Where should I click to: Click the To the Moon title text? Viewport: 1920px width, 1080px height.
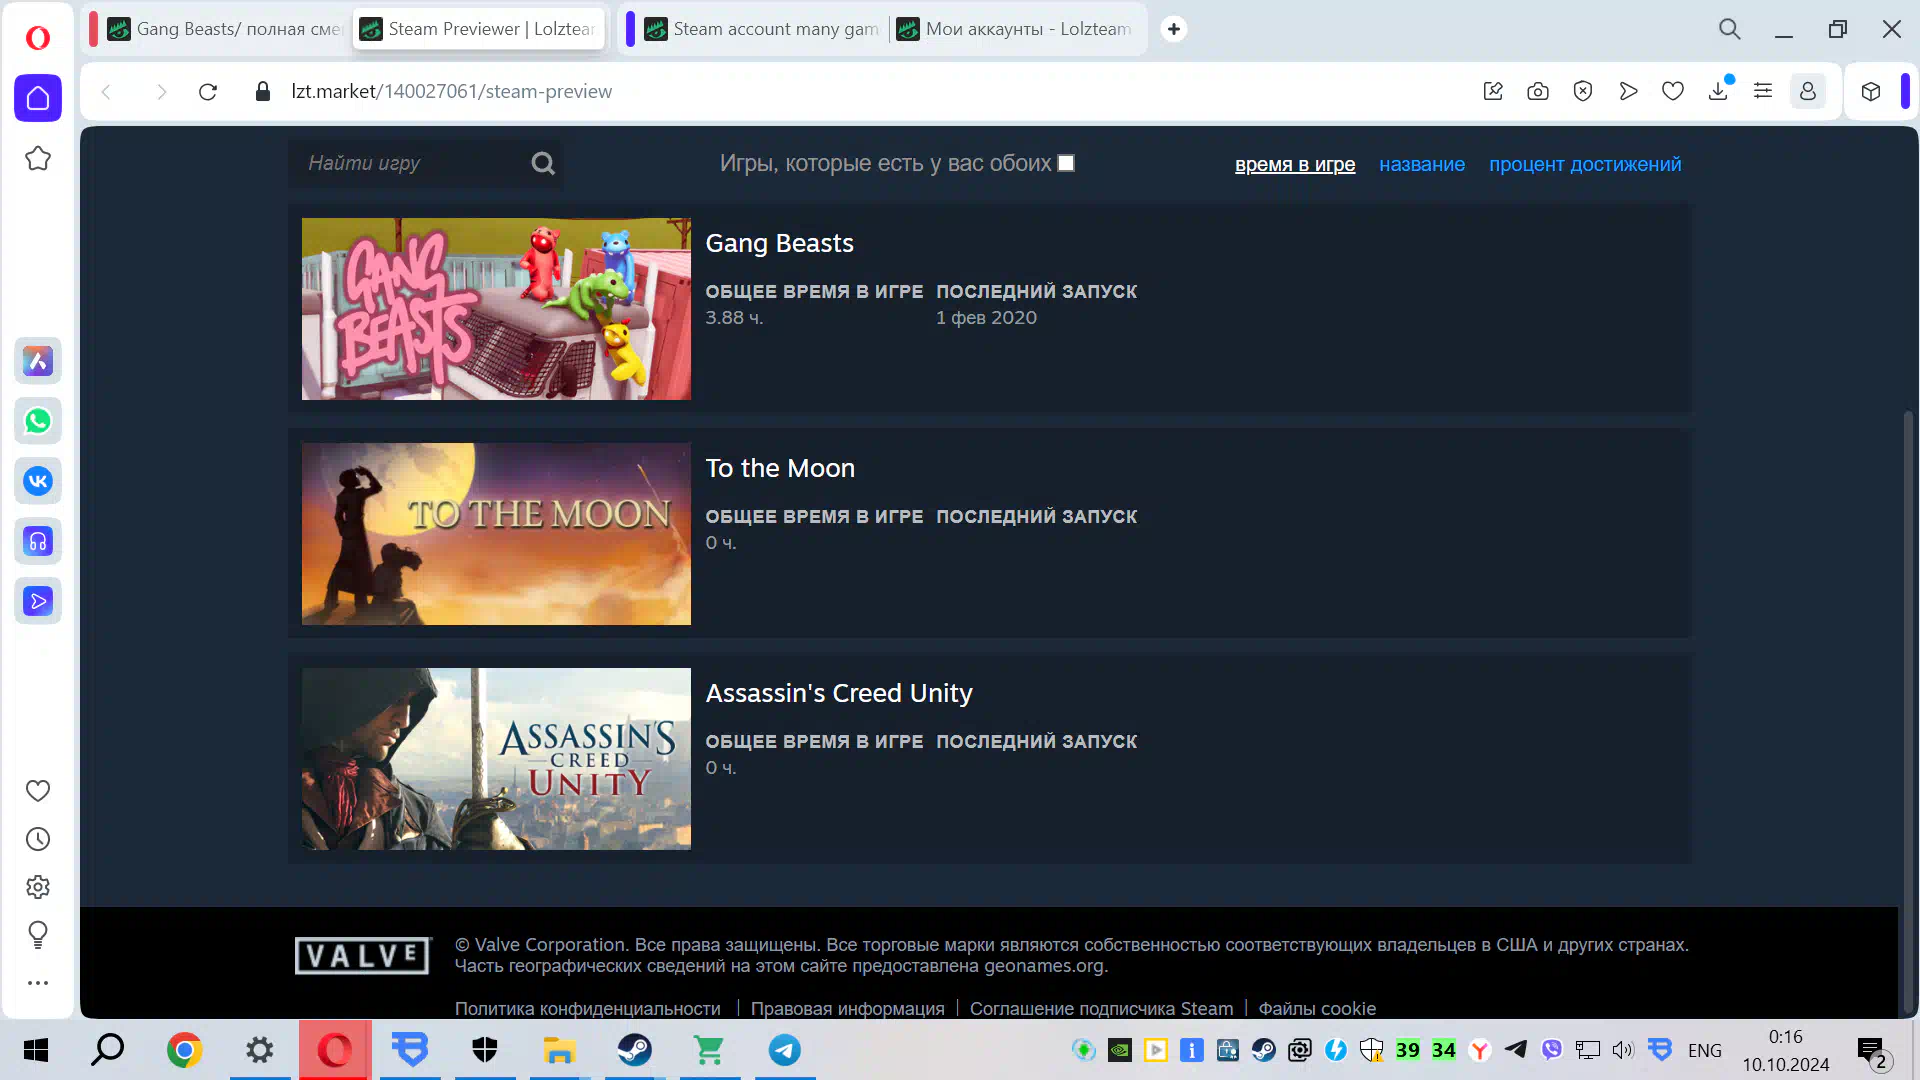(x=780, y=468)
